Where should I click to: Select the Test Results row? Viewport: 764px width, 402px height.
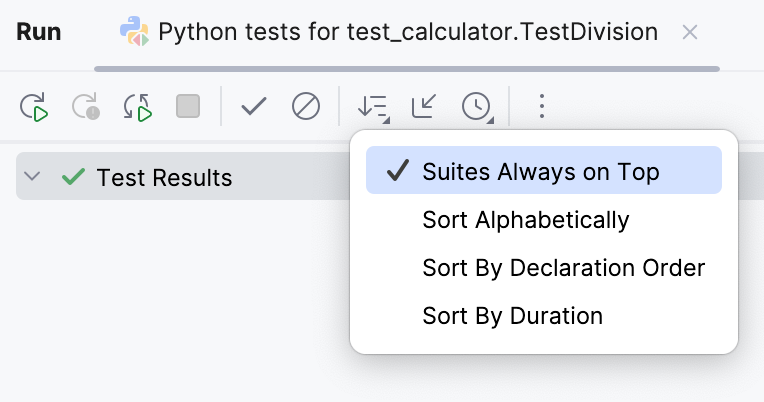164,178
